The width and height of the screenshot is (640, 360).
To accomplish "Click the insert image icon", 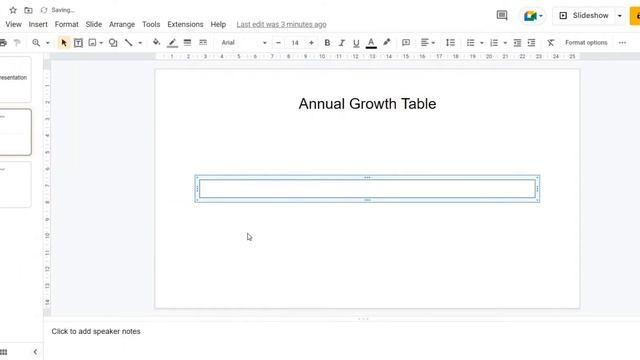I will click(x=92, y=42).
